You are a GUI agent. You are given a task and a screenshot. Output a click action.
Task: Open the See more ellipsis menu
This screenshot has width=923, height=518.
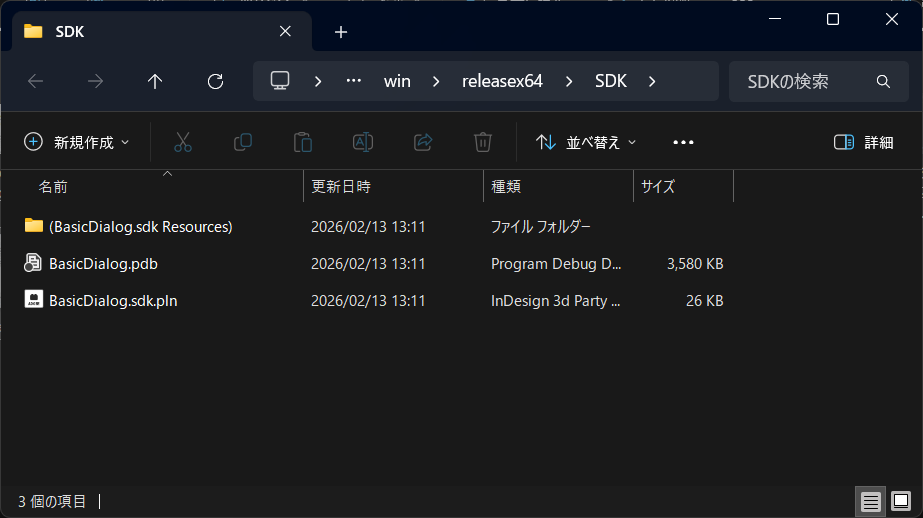(683, 142)
